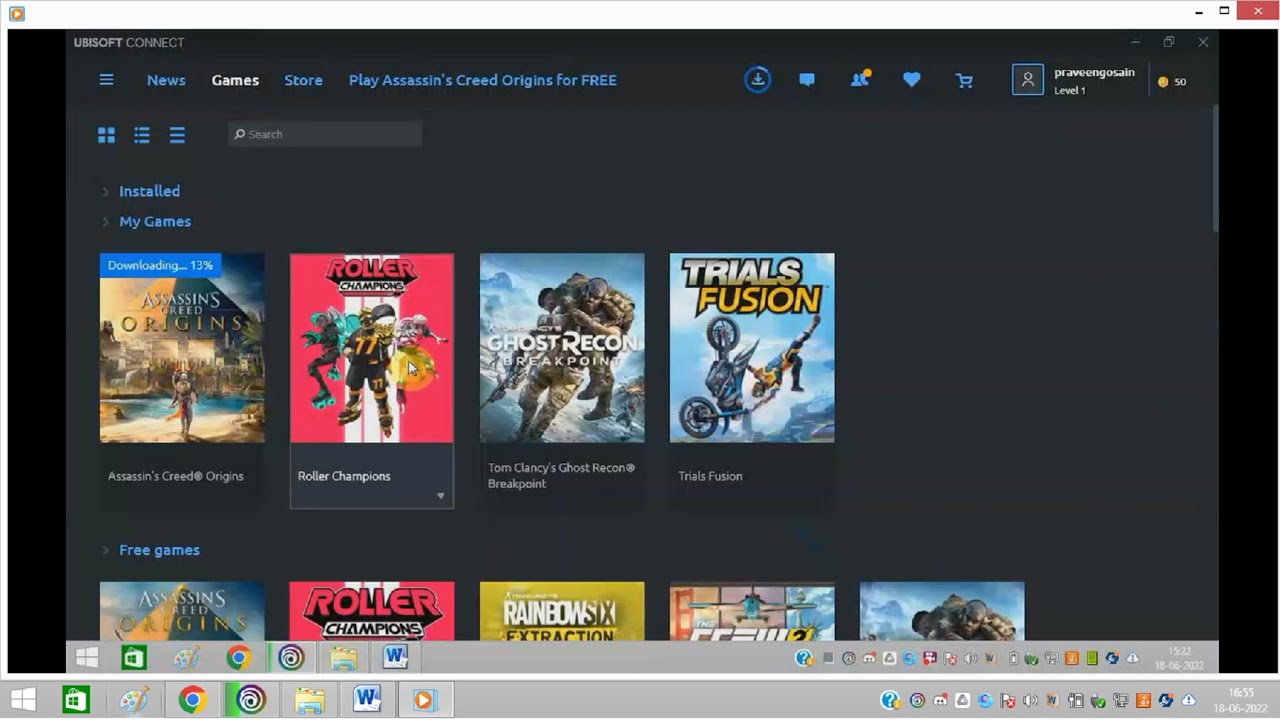This screenshot has height=720, width=1280.
Task: Go to the Store tab
Action: [303, 80]
